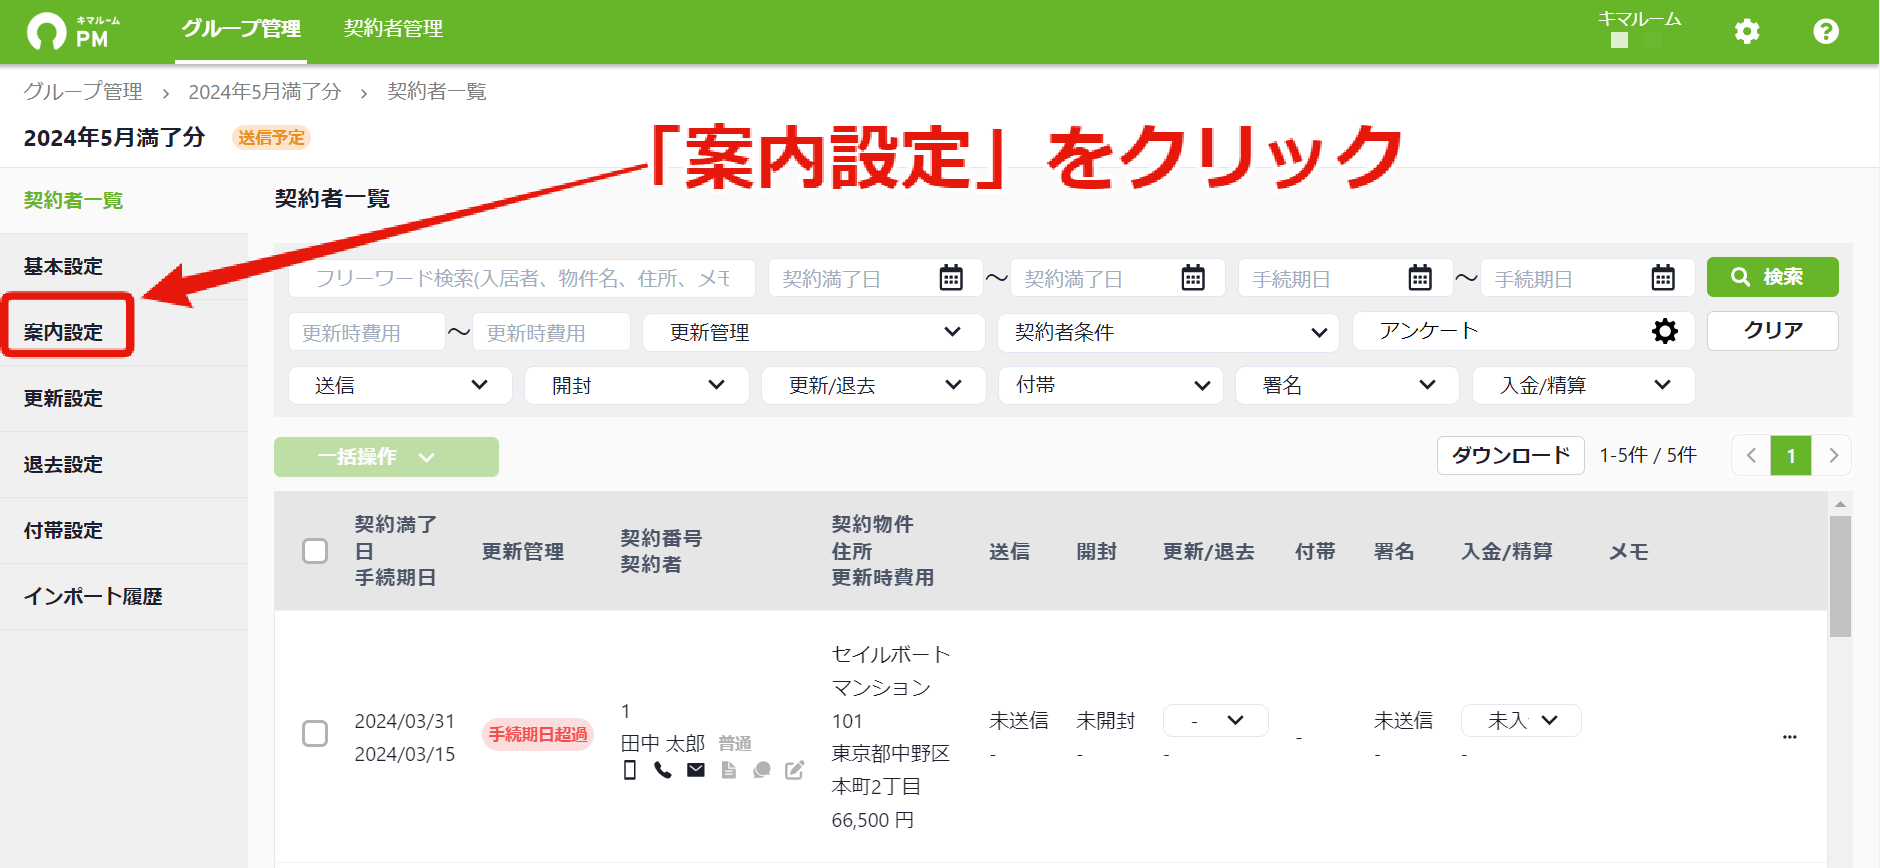This screenshot has height=868, width=1880.
Task: Click the メモ column header
Action: (x=1629, y=551)
